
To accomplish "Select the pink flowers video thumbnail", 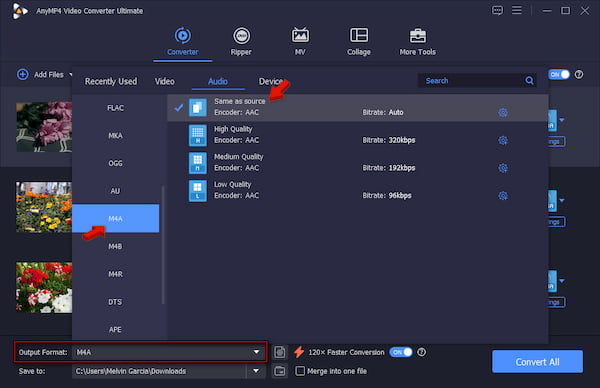I will pos(44,127).
